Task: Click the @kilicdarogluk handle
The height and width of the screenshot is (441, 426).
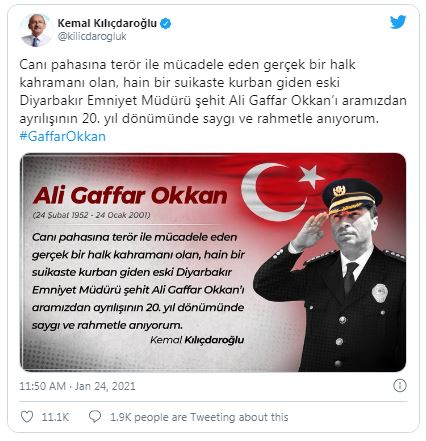Action: pos(92,36)
